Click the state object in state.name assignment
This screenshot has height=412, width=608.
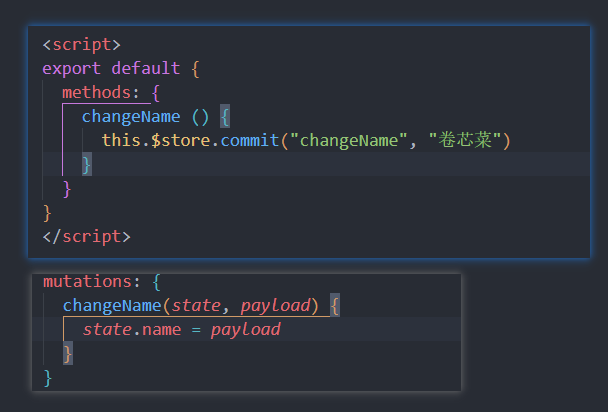[x=106, y=330]
